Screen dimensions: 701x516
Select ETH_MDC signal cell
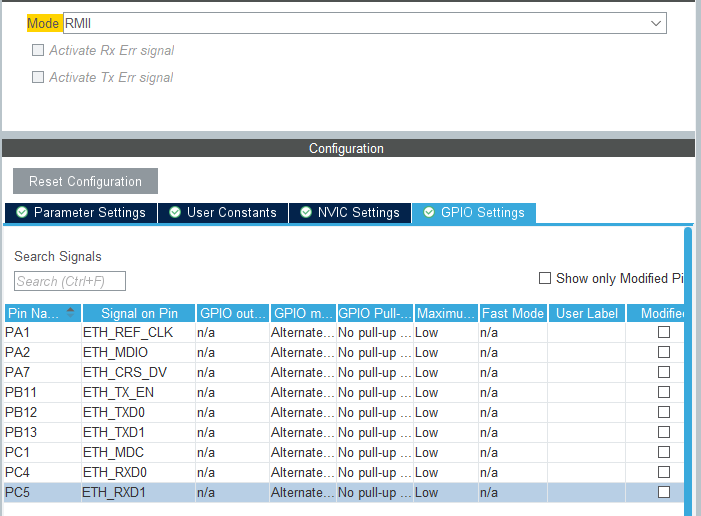pyautogui.click(x=139, y=452)
